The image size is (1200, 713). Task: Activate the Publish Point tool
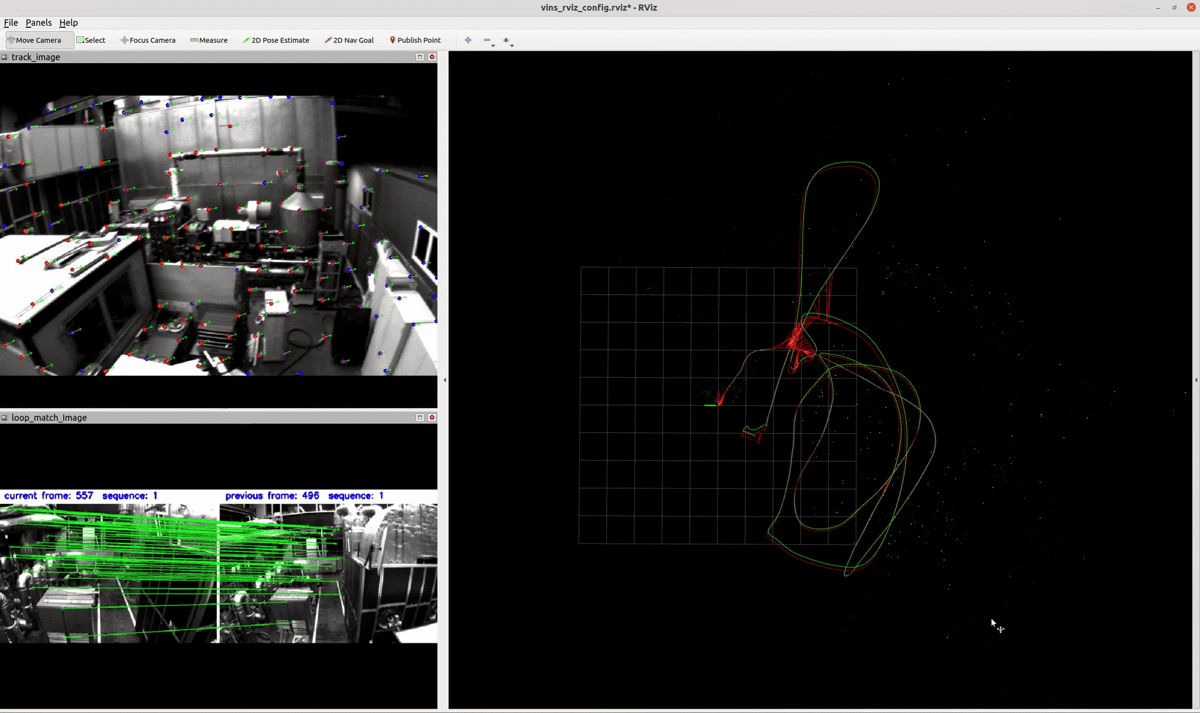tap(415, 40)
